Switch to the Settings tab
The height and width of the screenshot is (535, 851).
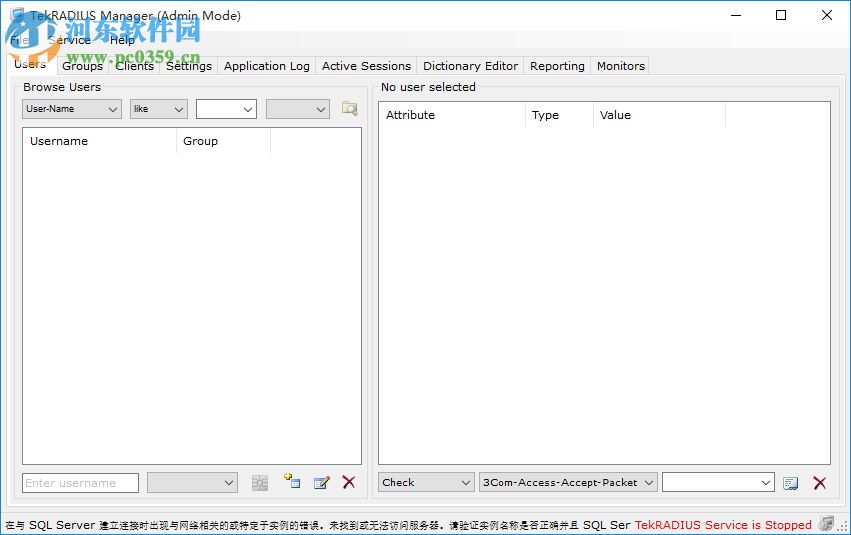pos(189,66)
